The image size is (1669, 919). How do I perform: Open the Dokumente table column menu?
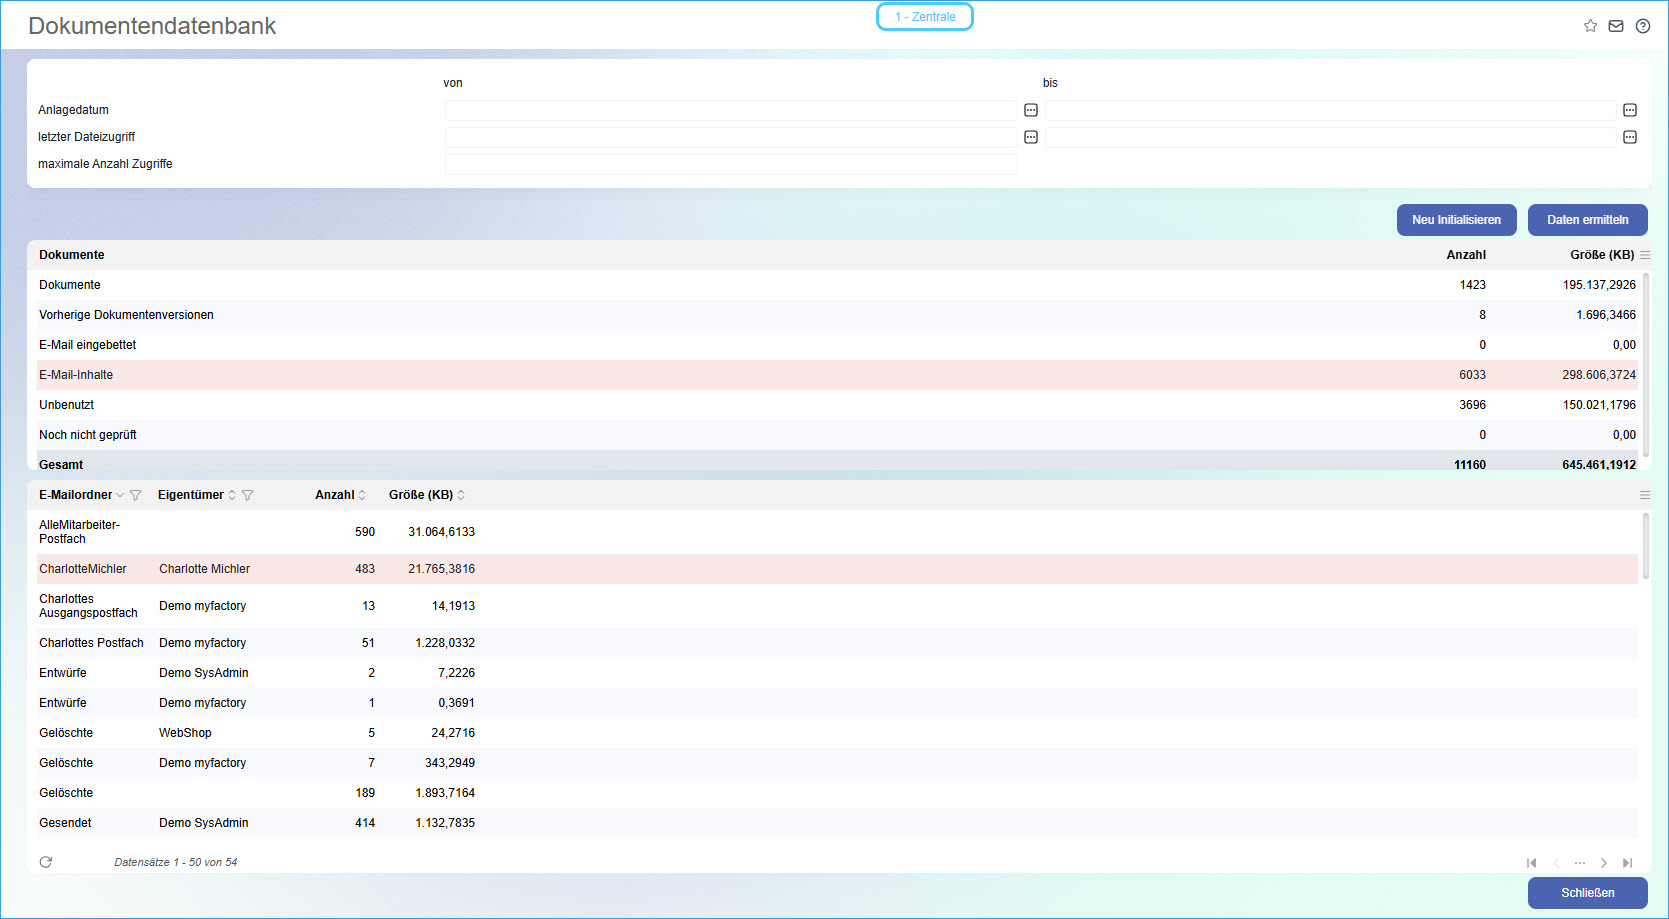(x=1645, y=255)
